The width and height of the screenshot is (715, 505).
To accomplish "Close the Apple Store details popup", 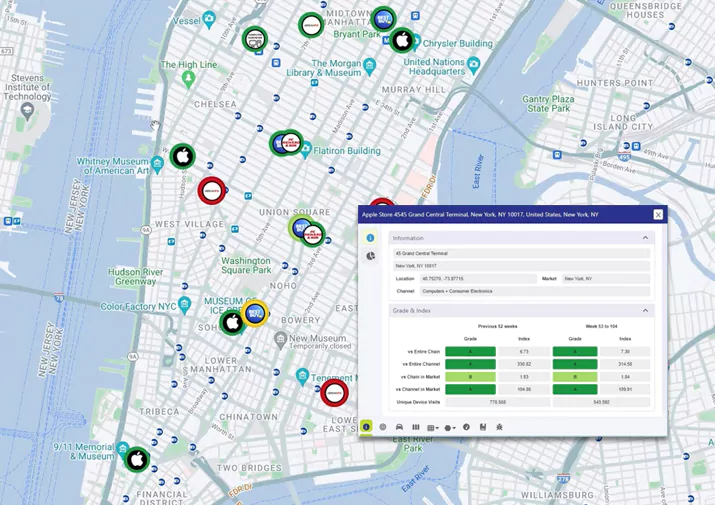I will 658,214.
